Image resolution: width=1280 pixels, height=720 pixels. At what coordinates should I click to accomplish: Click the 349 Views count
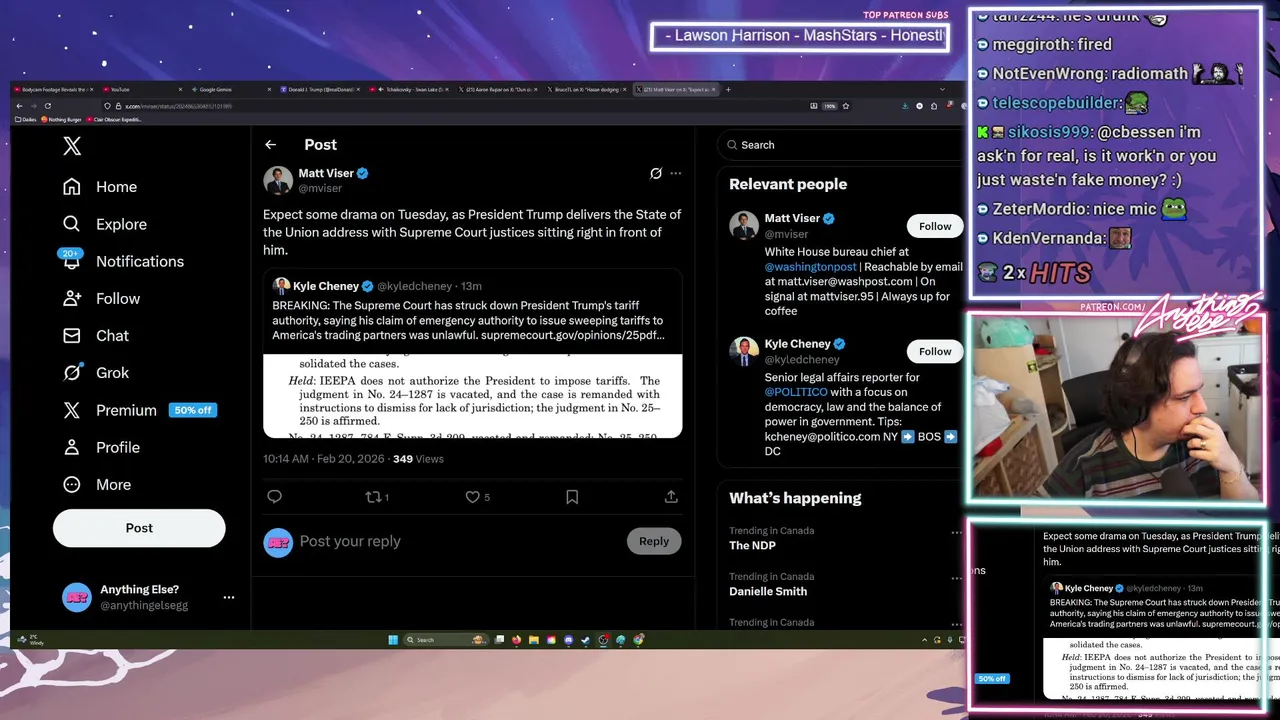[418, 459]
